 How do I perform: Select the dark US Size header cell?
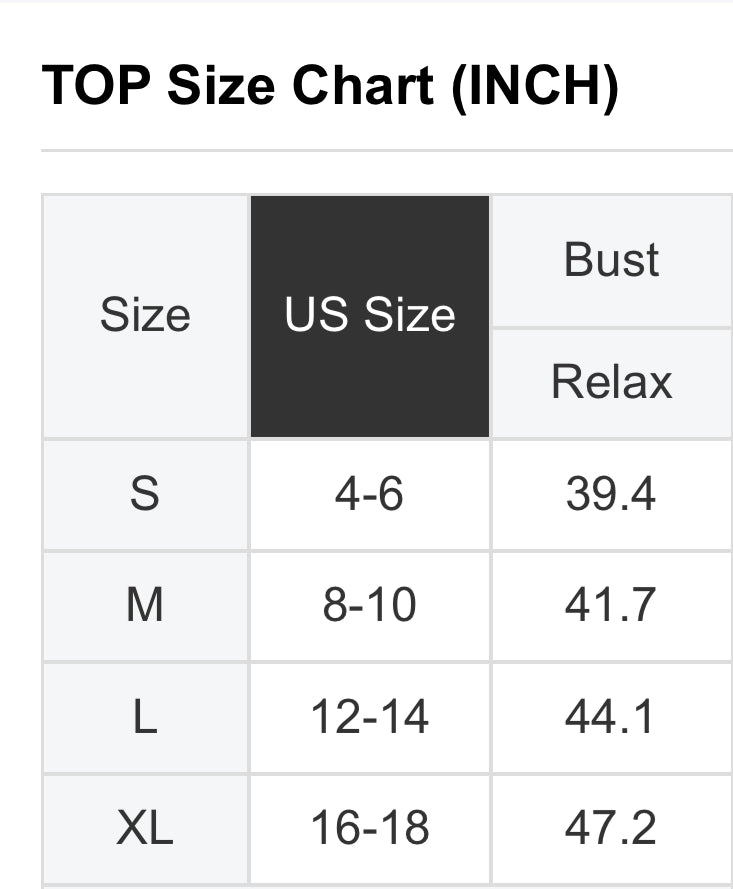point(370,316)
